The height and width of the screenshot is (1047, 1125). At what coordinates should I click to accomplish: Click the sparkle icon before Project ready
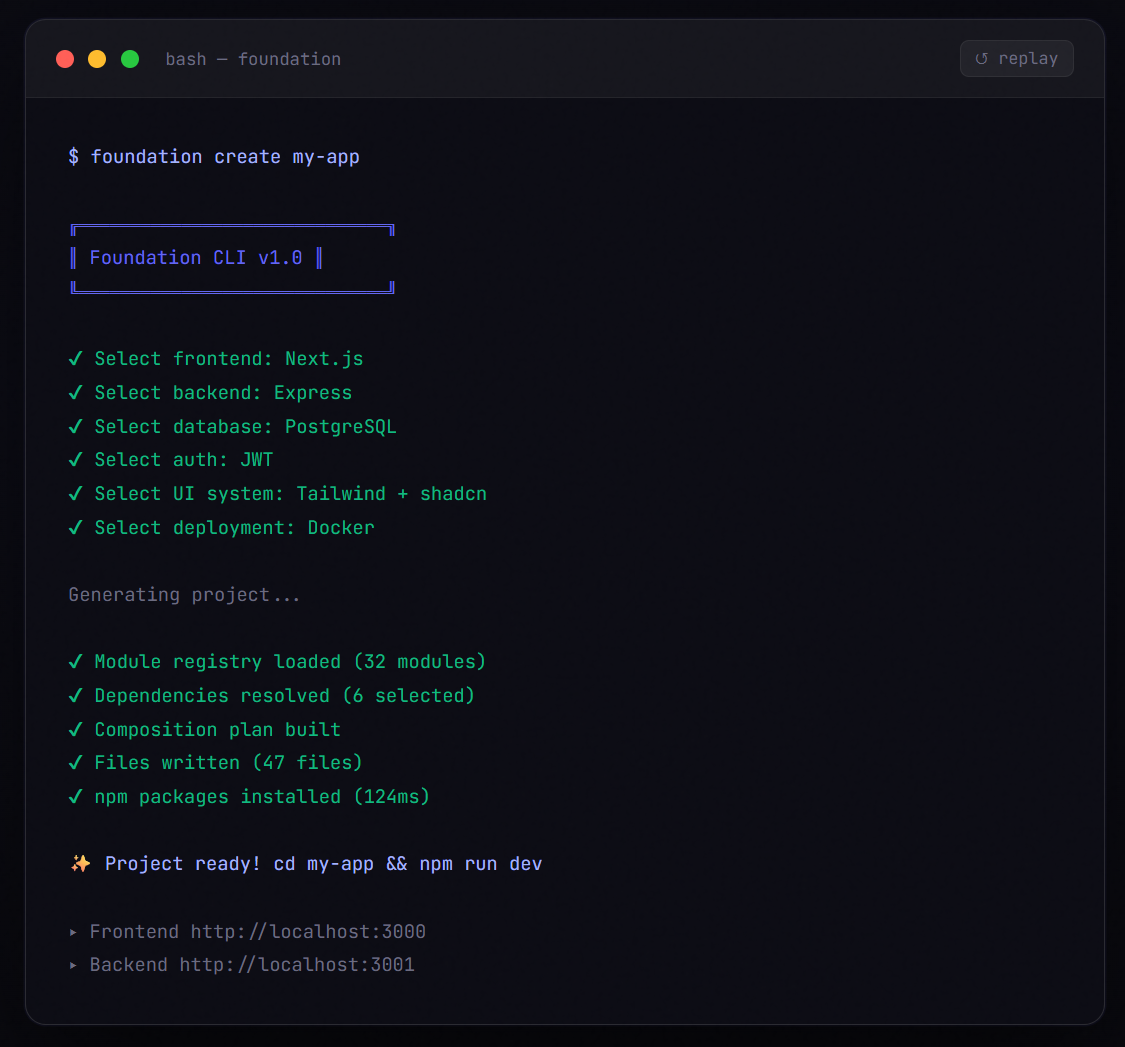point(78,862)
